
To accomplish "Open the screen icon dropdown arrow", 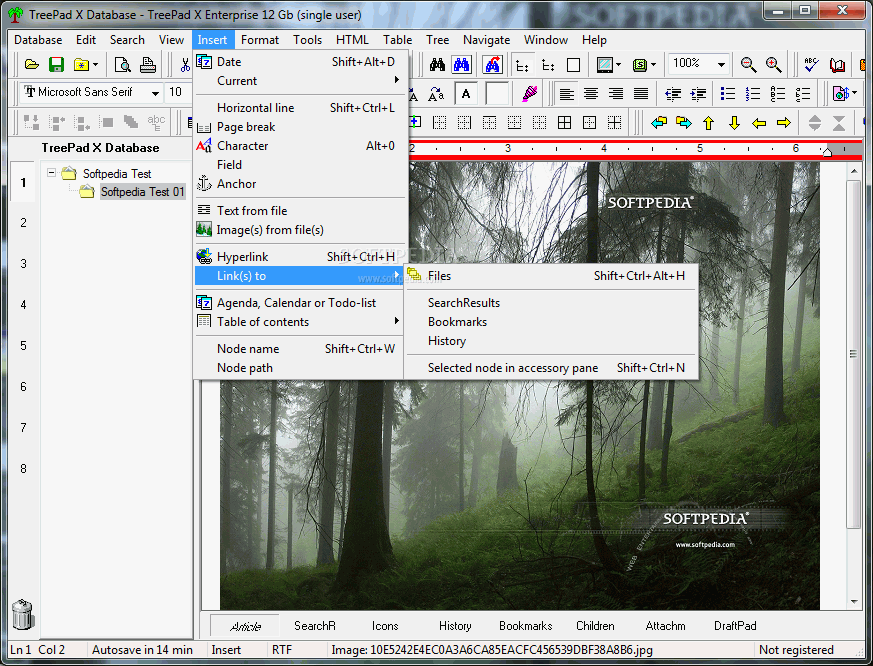I will (x=619, y=65).
